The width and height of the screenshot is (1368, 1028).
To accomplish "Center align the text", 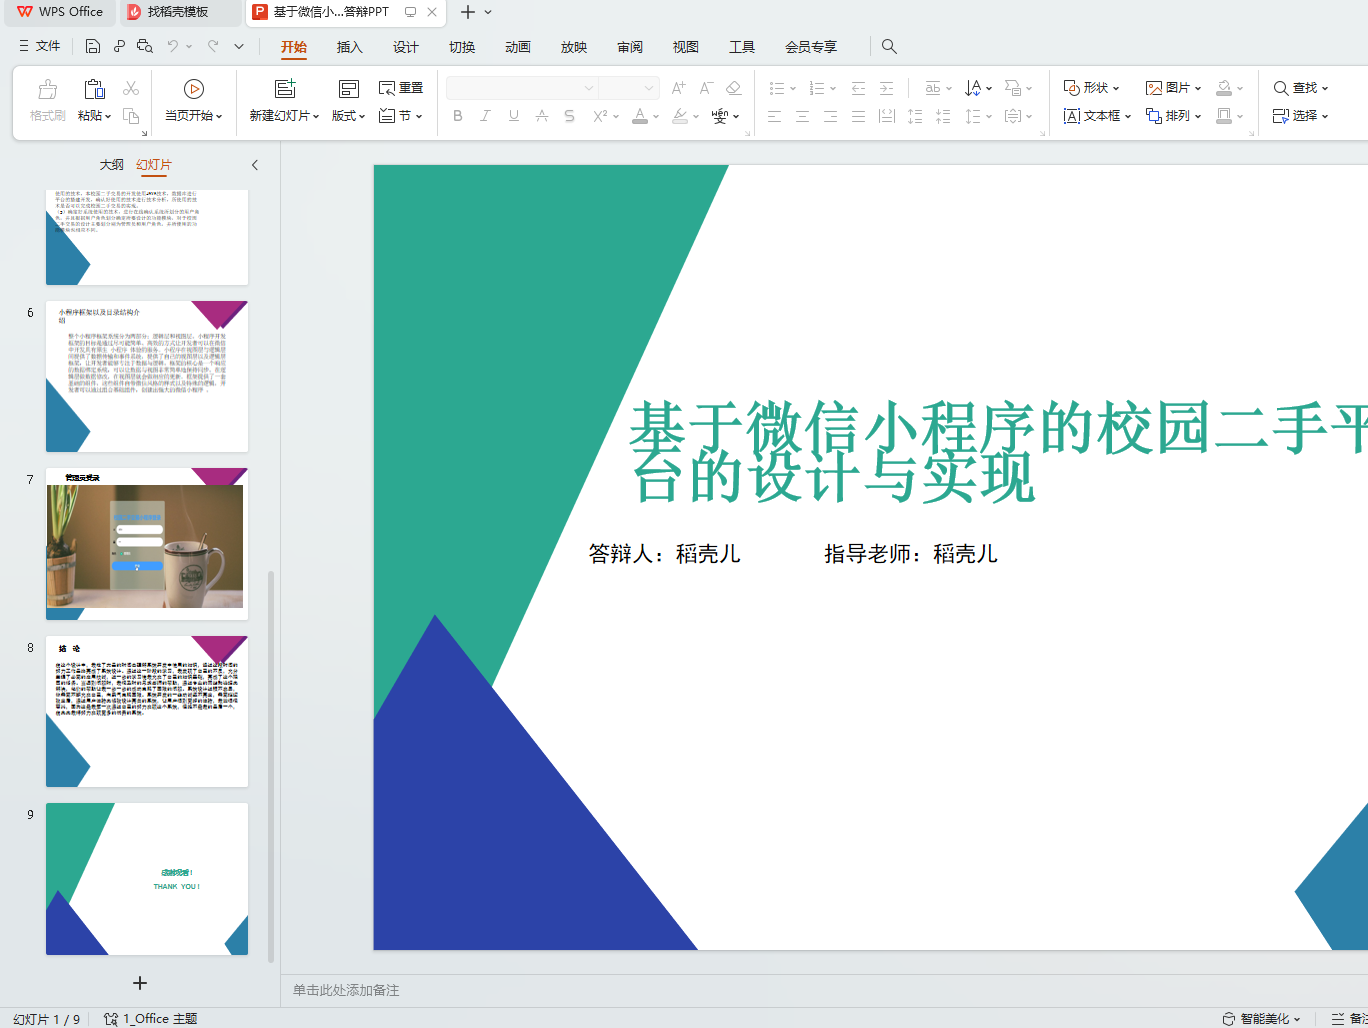I will tap(803, 116).
